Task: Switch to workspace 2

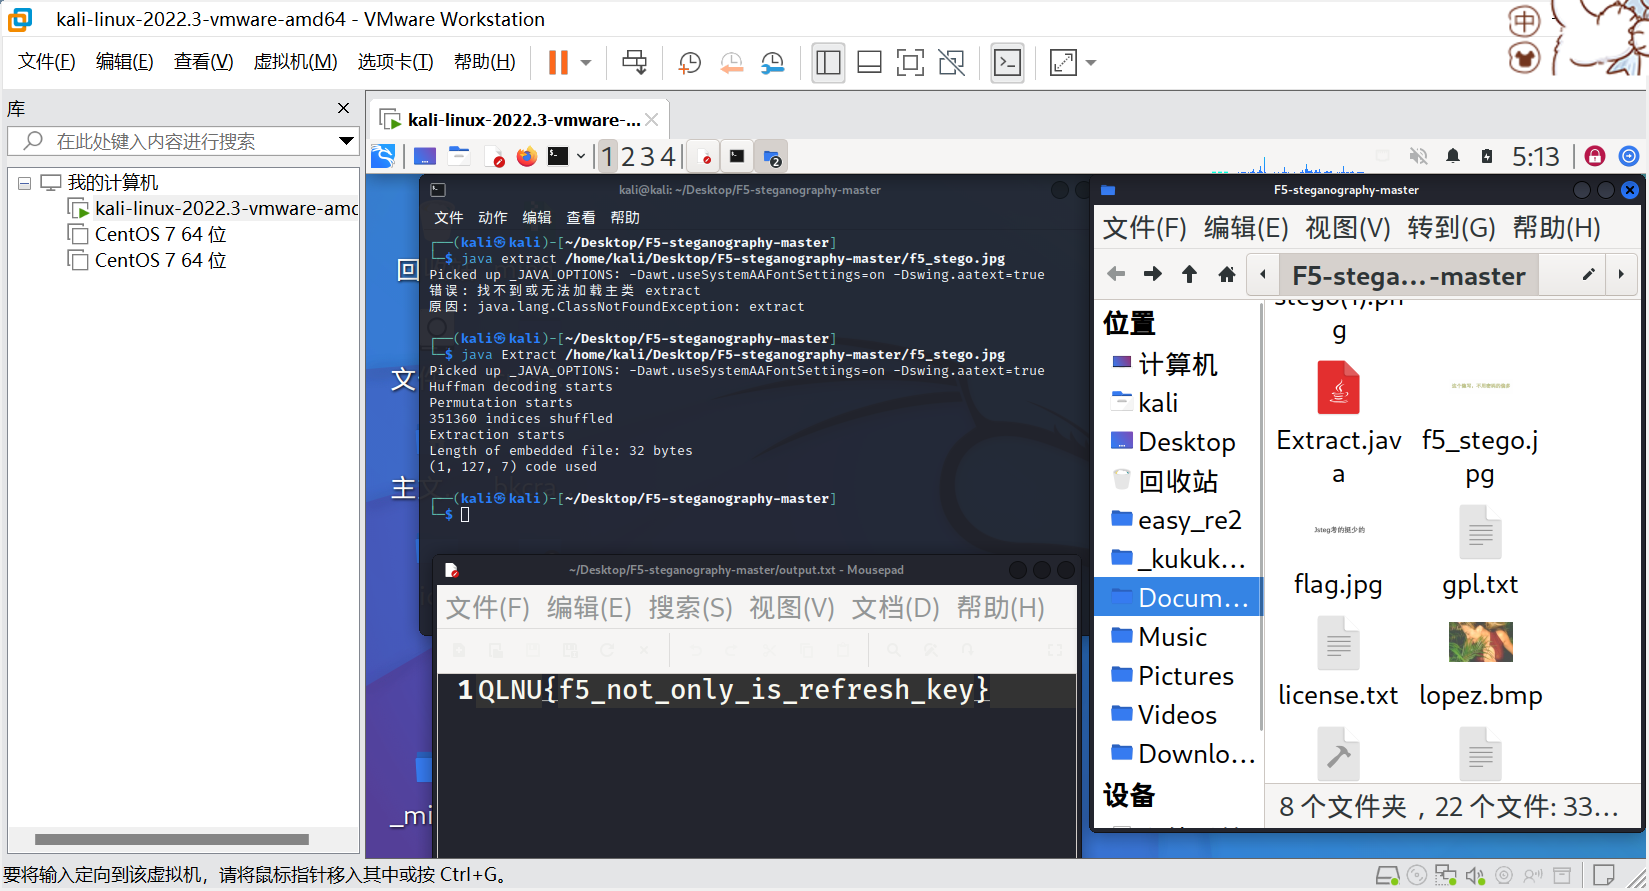Action: [627, 157]
